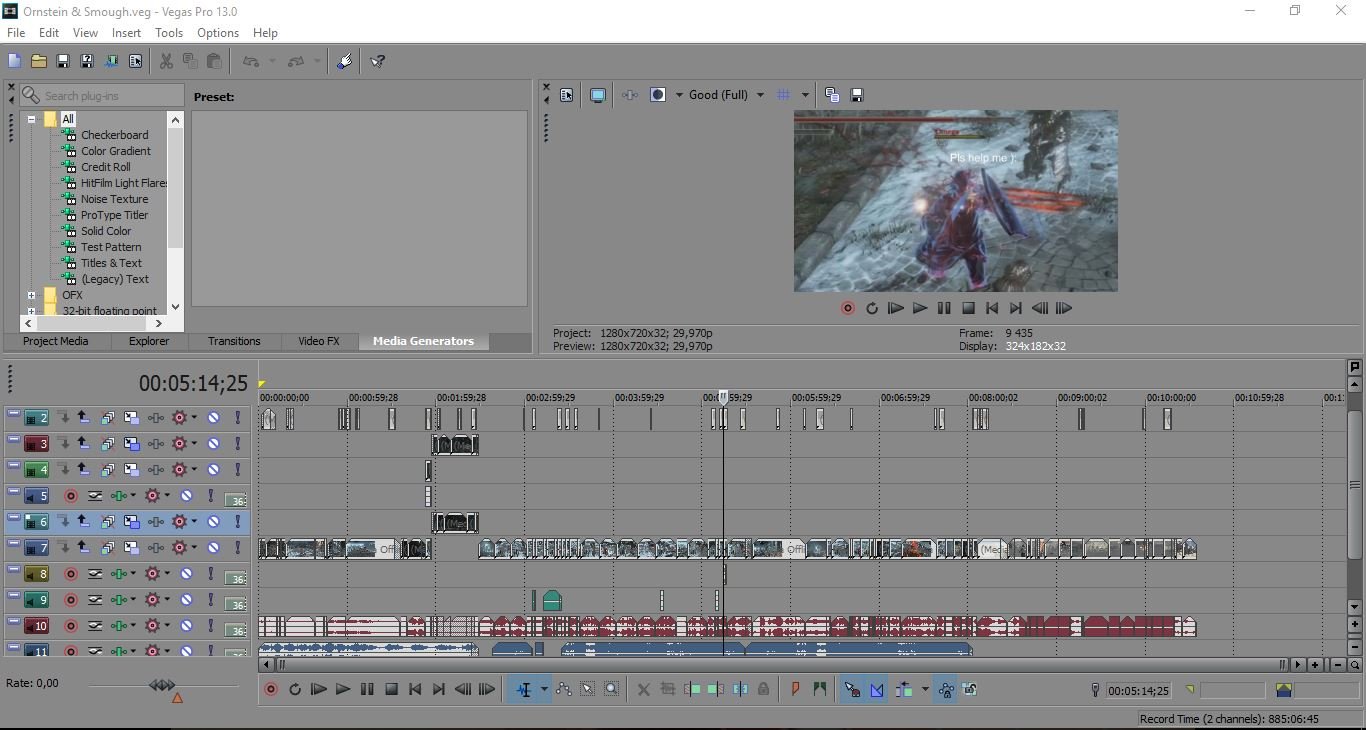Click the Delete X icon in timeline toolbar

[x=643, y=690]
